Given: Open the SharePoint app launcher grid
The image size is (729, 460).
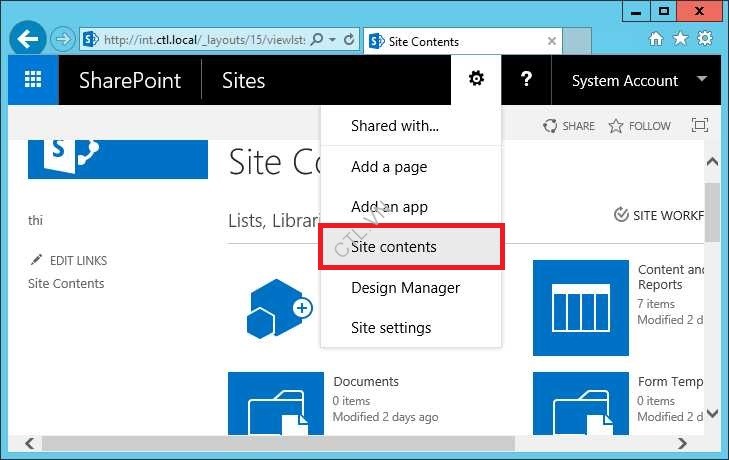Looking at the screenshot, I should point(33,80).
